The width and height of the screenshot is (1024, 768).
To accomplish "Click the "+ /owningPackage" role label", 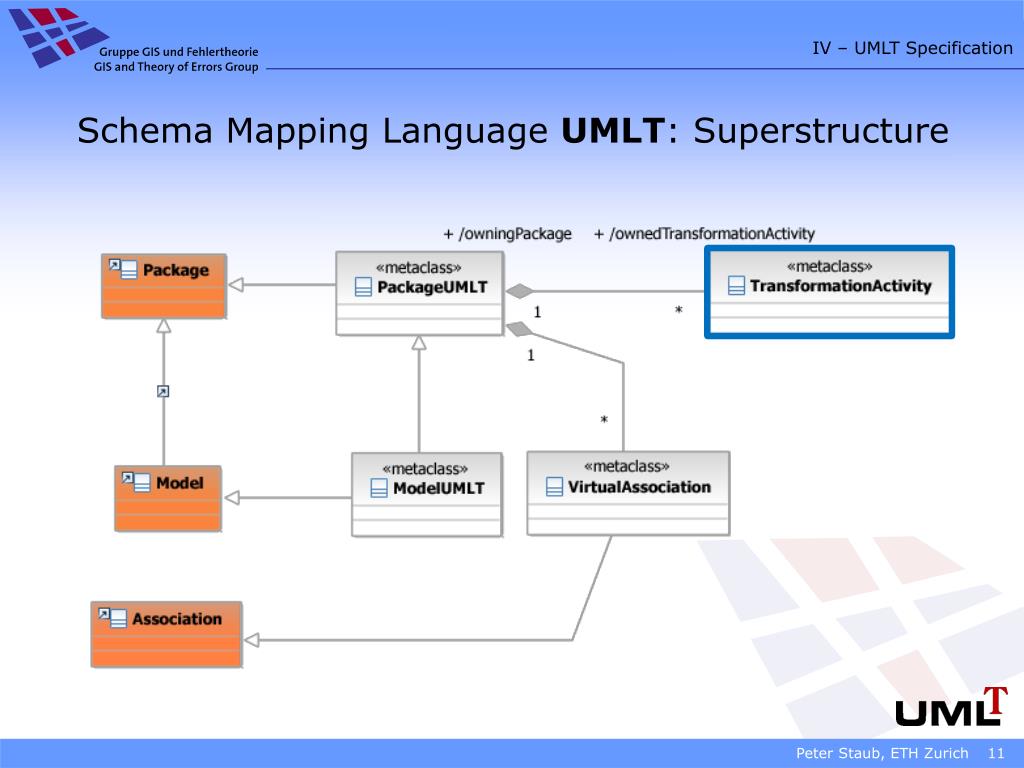I will tap(507, 234).
